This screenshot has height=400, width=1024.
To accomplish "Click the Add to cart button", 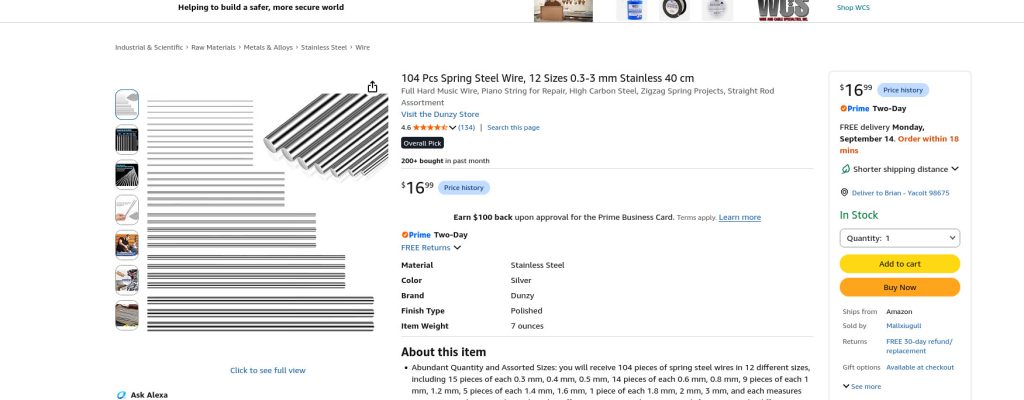I will click(x=899, y=264).
